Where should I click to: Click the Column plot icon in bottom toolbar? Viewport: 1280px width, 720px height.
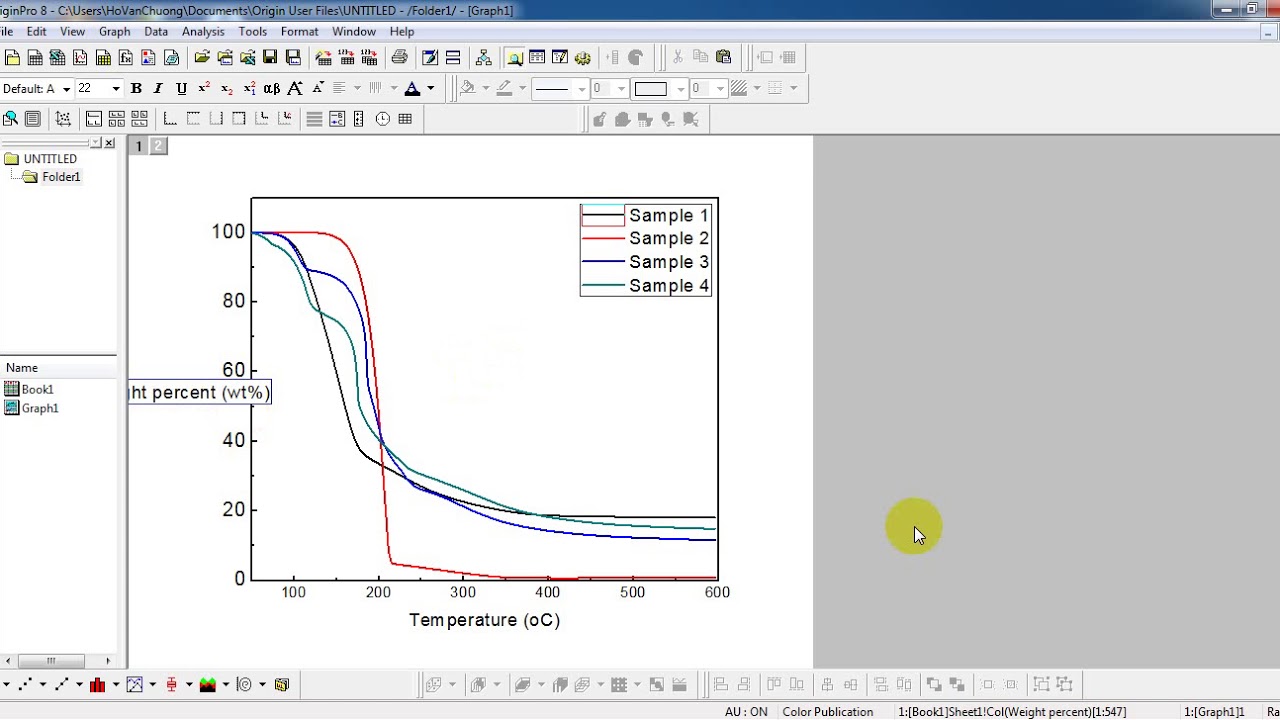[x=98, y=685]
